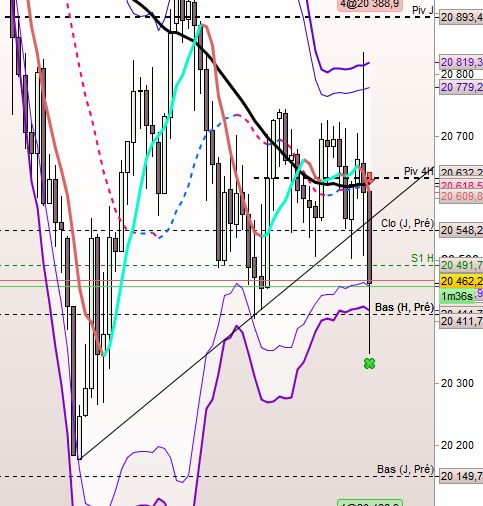Click the 20 411,7 price tag
Screen dimensions: 483x506
coord(461,321)
